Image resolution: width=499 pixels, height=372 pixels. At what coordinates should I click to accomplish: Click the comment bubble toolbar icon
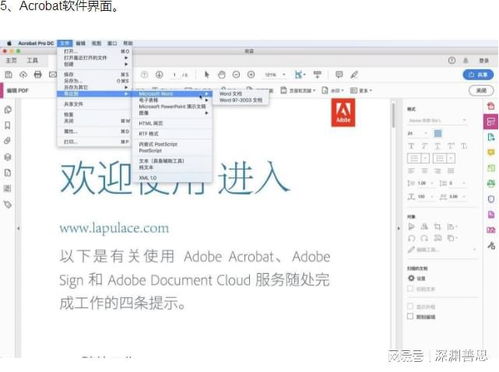(339, 75)
